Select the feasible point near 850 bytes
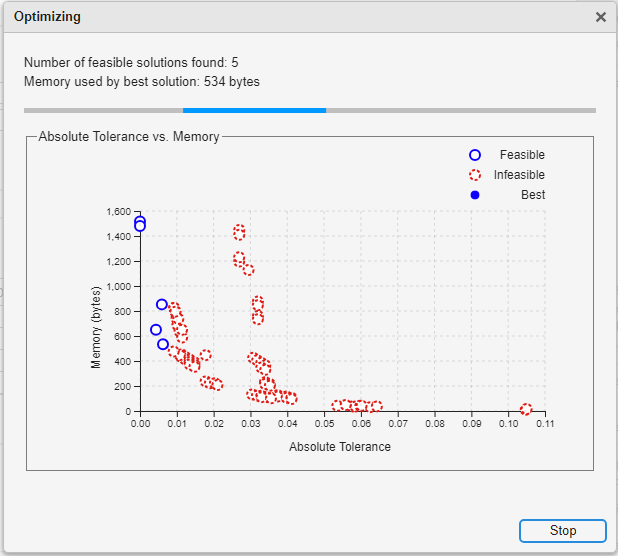 162,305
